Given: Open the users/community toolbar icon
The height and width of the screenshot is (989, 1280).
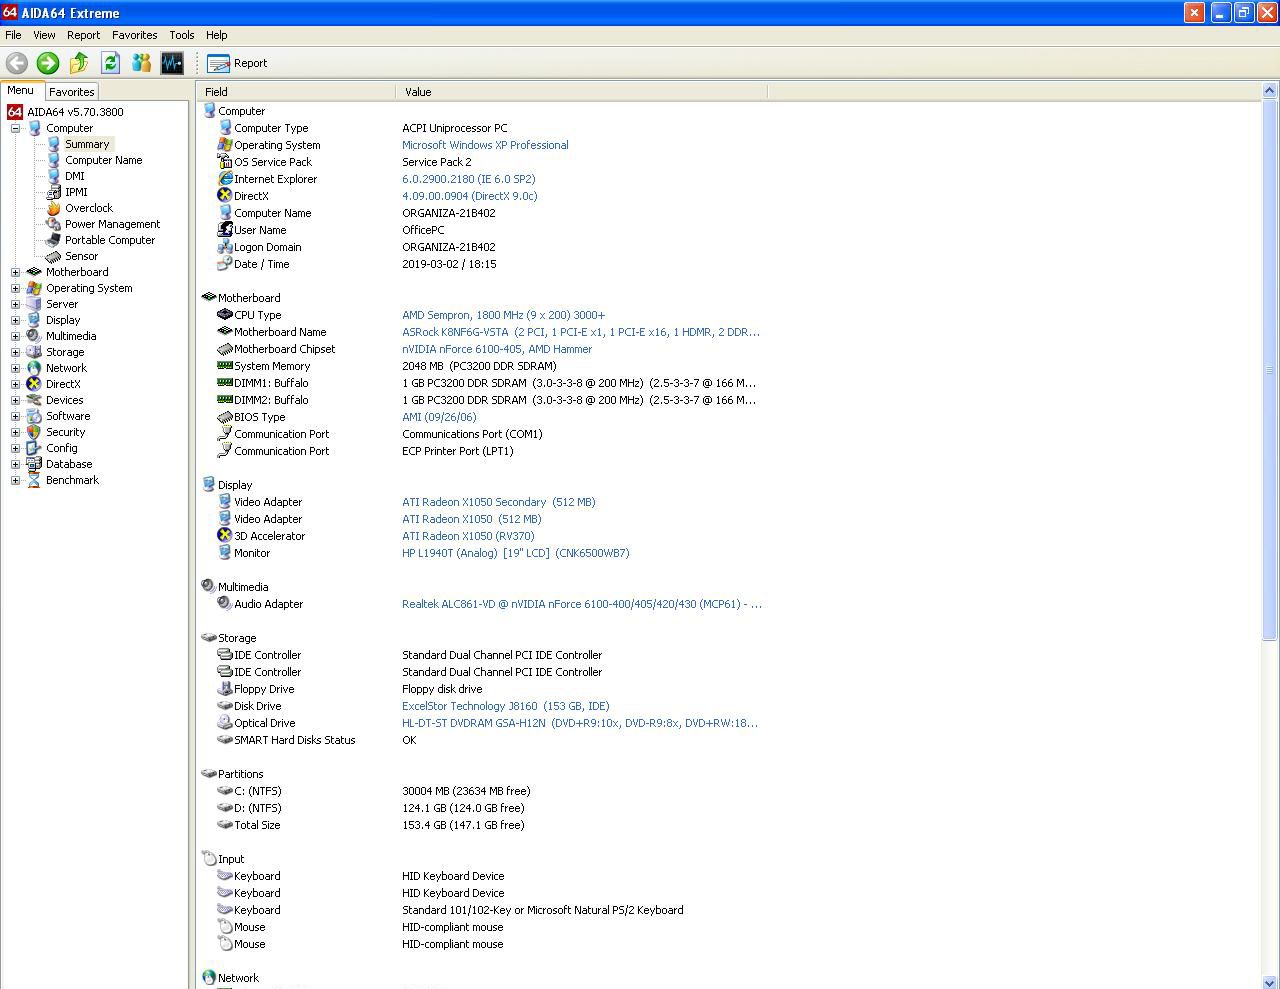Looking at the screenshot, I should 141,63.
